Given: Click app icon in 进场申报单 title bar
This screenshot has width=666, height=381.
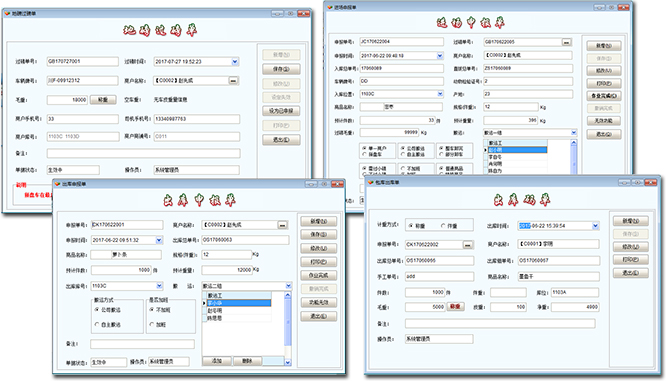Looking at the screenshot, I should click(330, 7).
